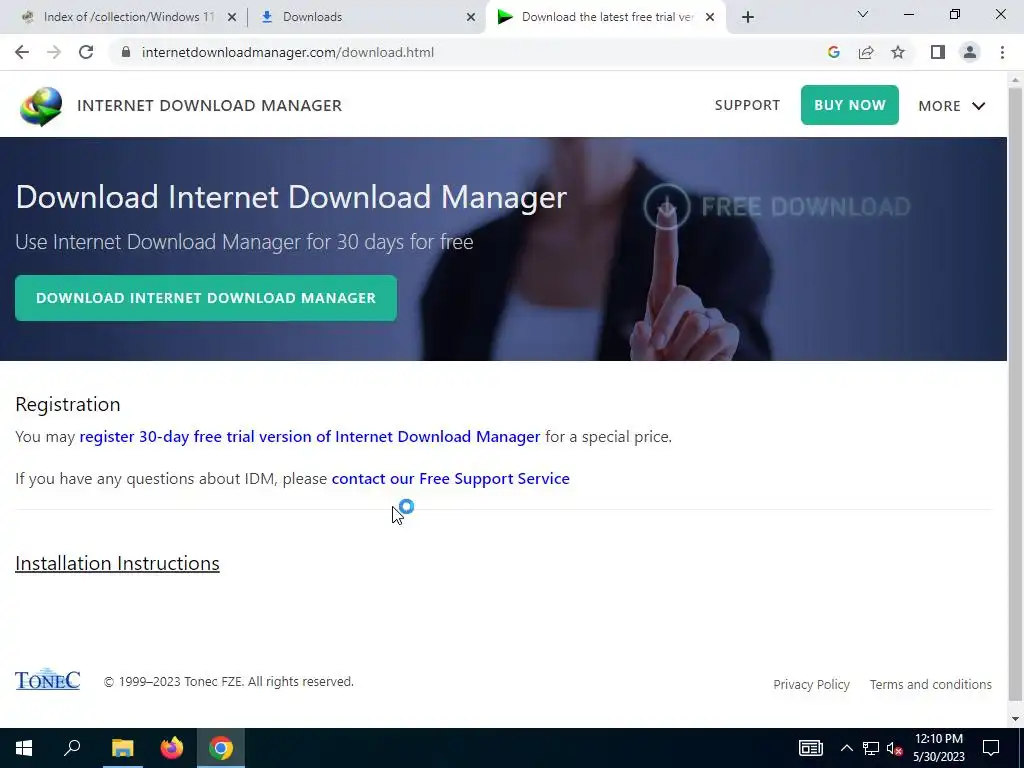Open the SUPPORT navigation link
This screenshot has width=1024, height=768.
[x=747, y=105]
